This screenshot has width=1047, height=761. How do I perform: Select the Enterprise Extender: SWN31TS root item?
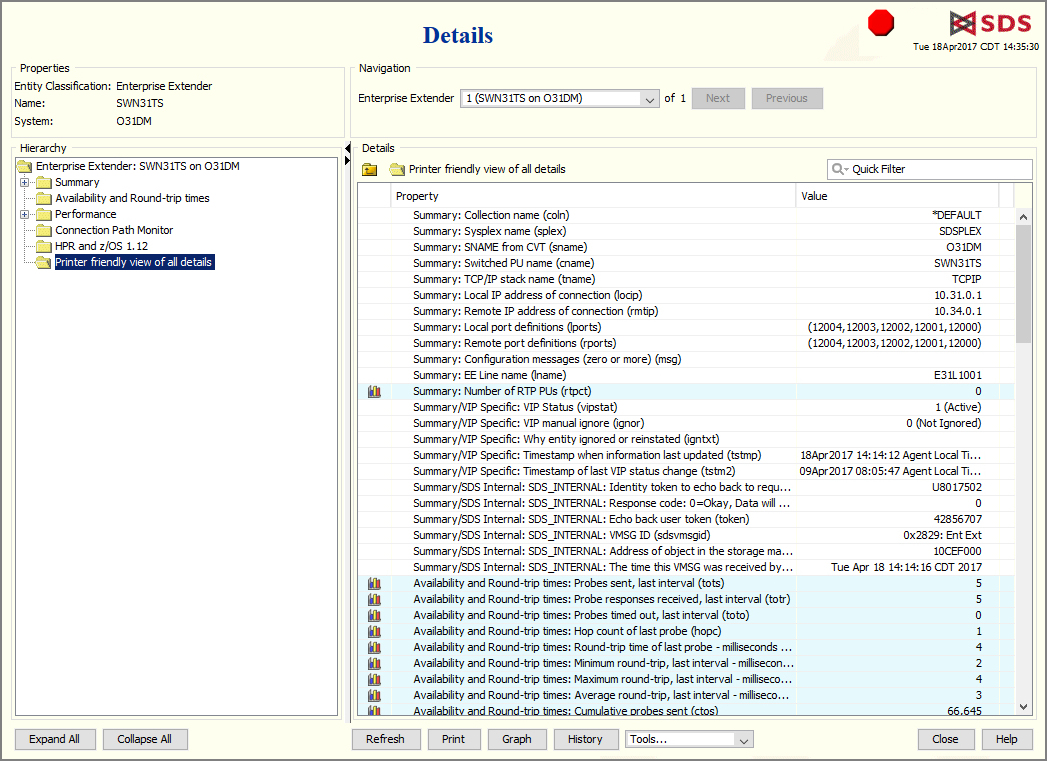click(x=138, y=166)
